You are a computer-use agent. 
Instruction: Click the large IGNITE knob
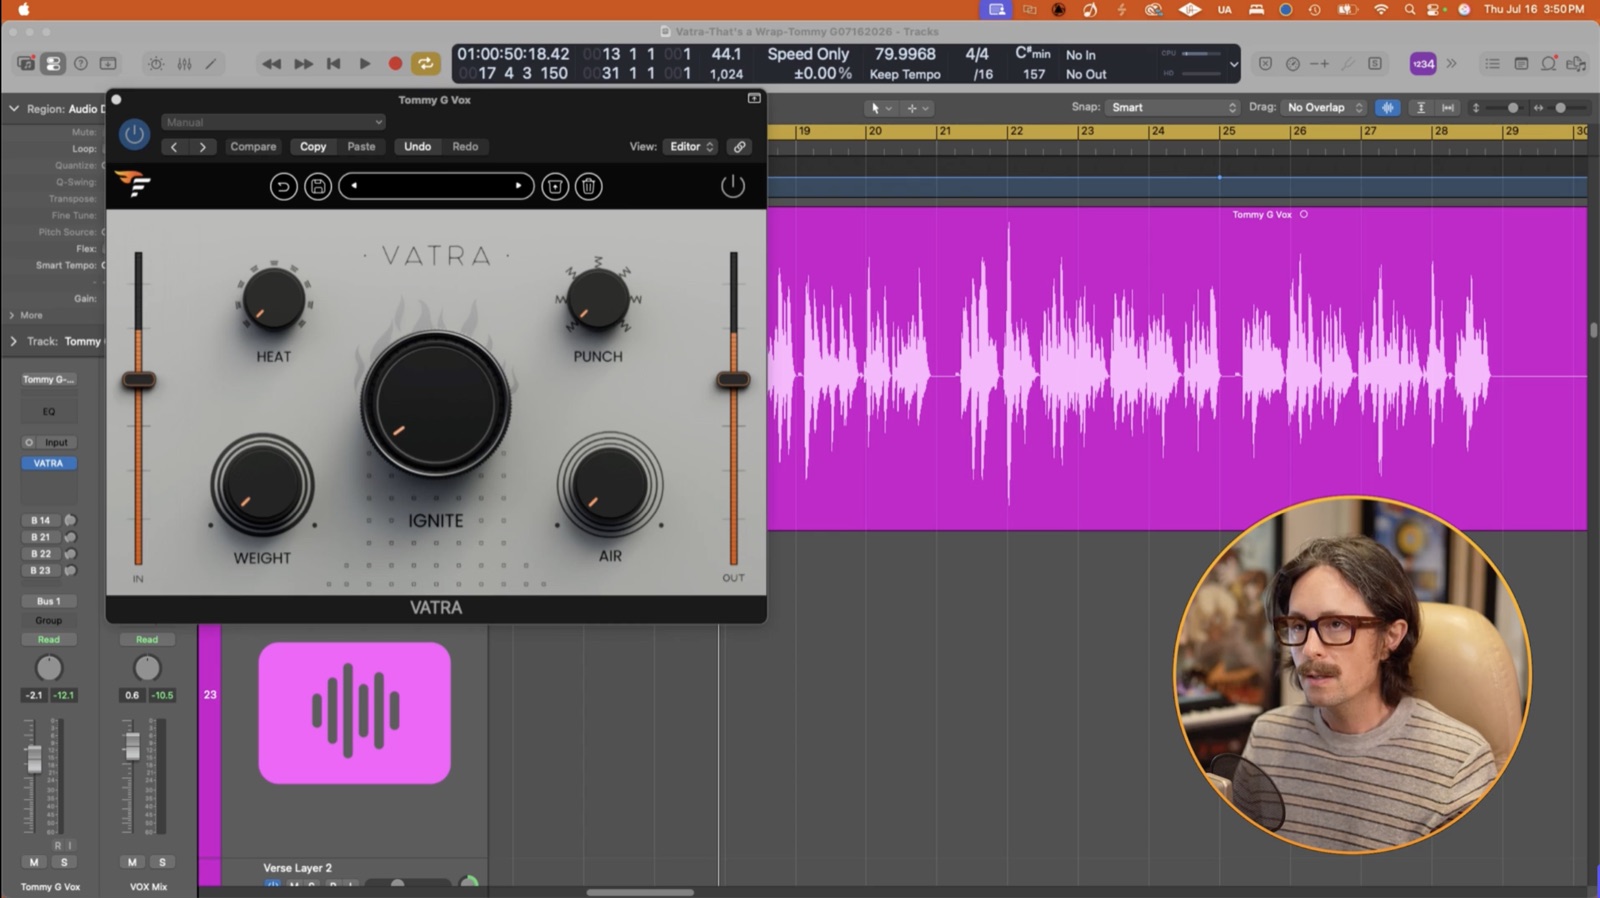click(x=436, y=404)
